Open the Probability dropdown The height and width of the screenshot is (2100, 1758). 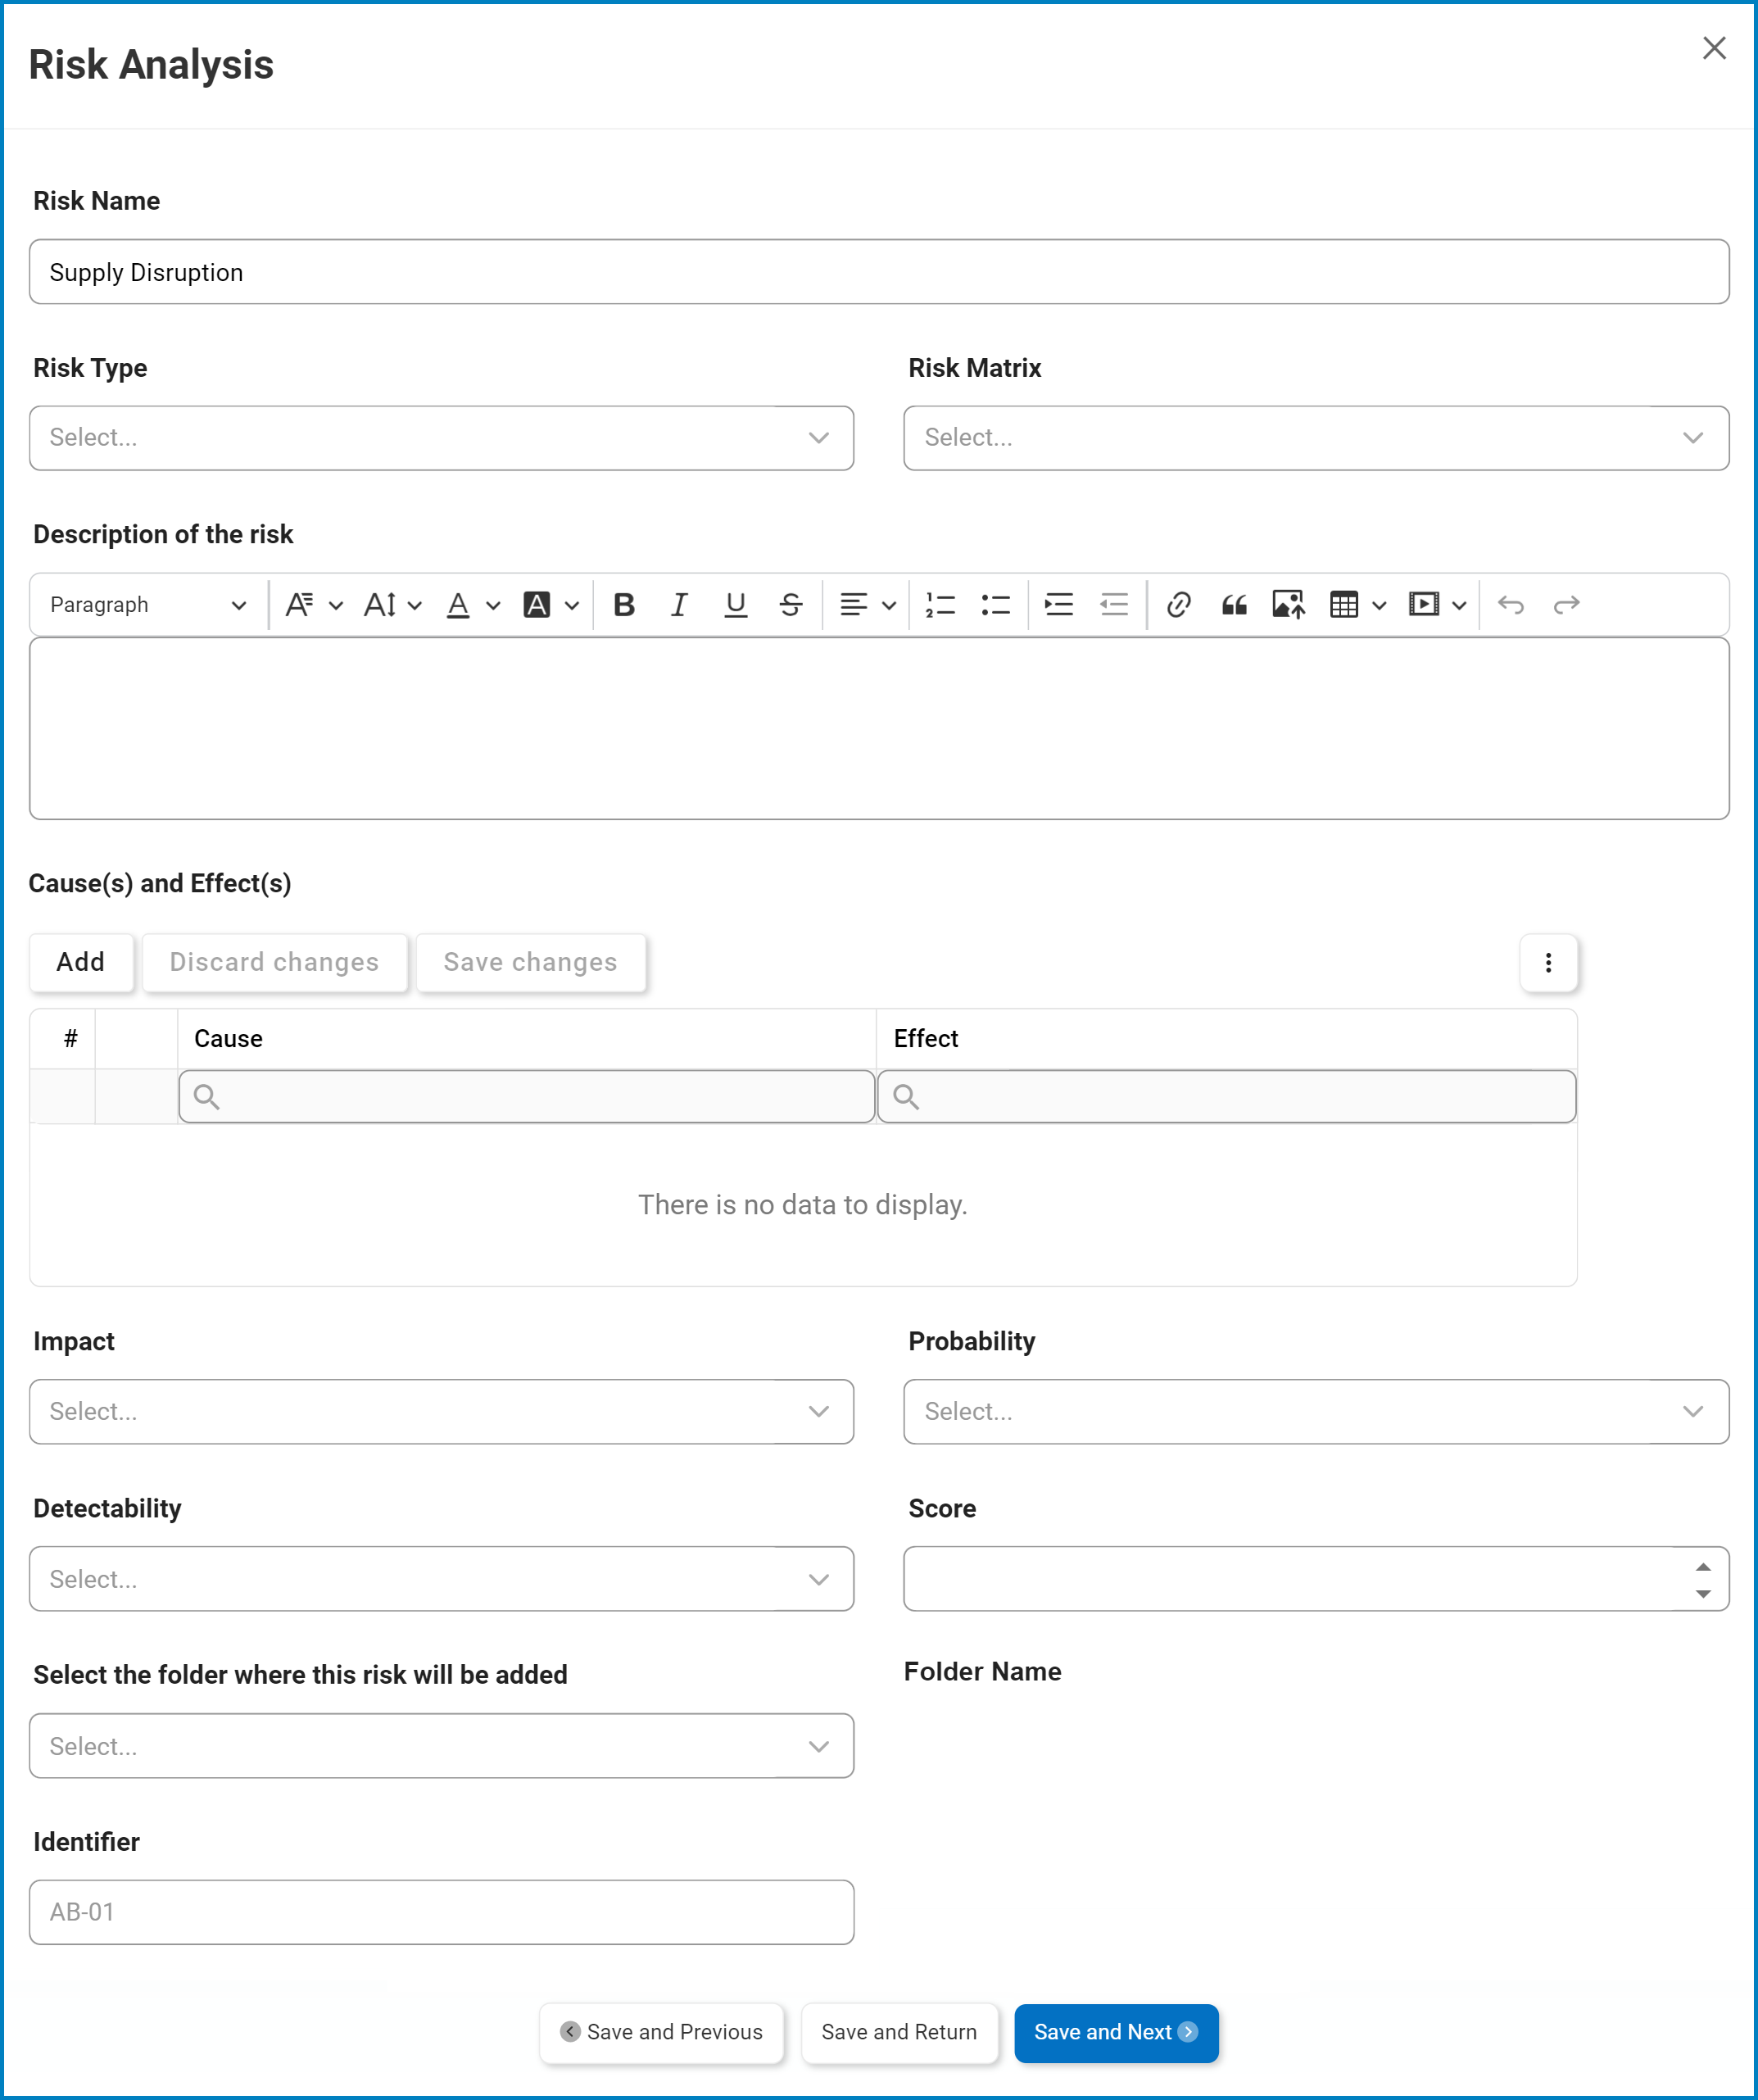click(x=1316, y=1412)
